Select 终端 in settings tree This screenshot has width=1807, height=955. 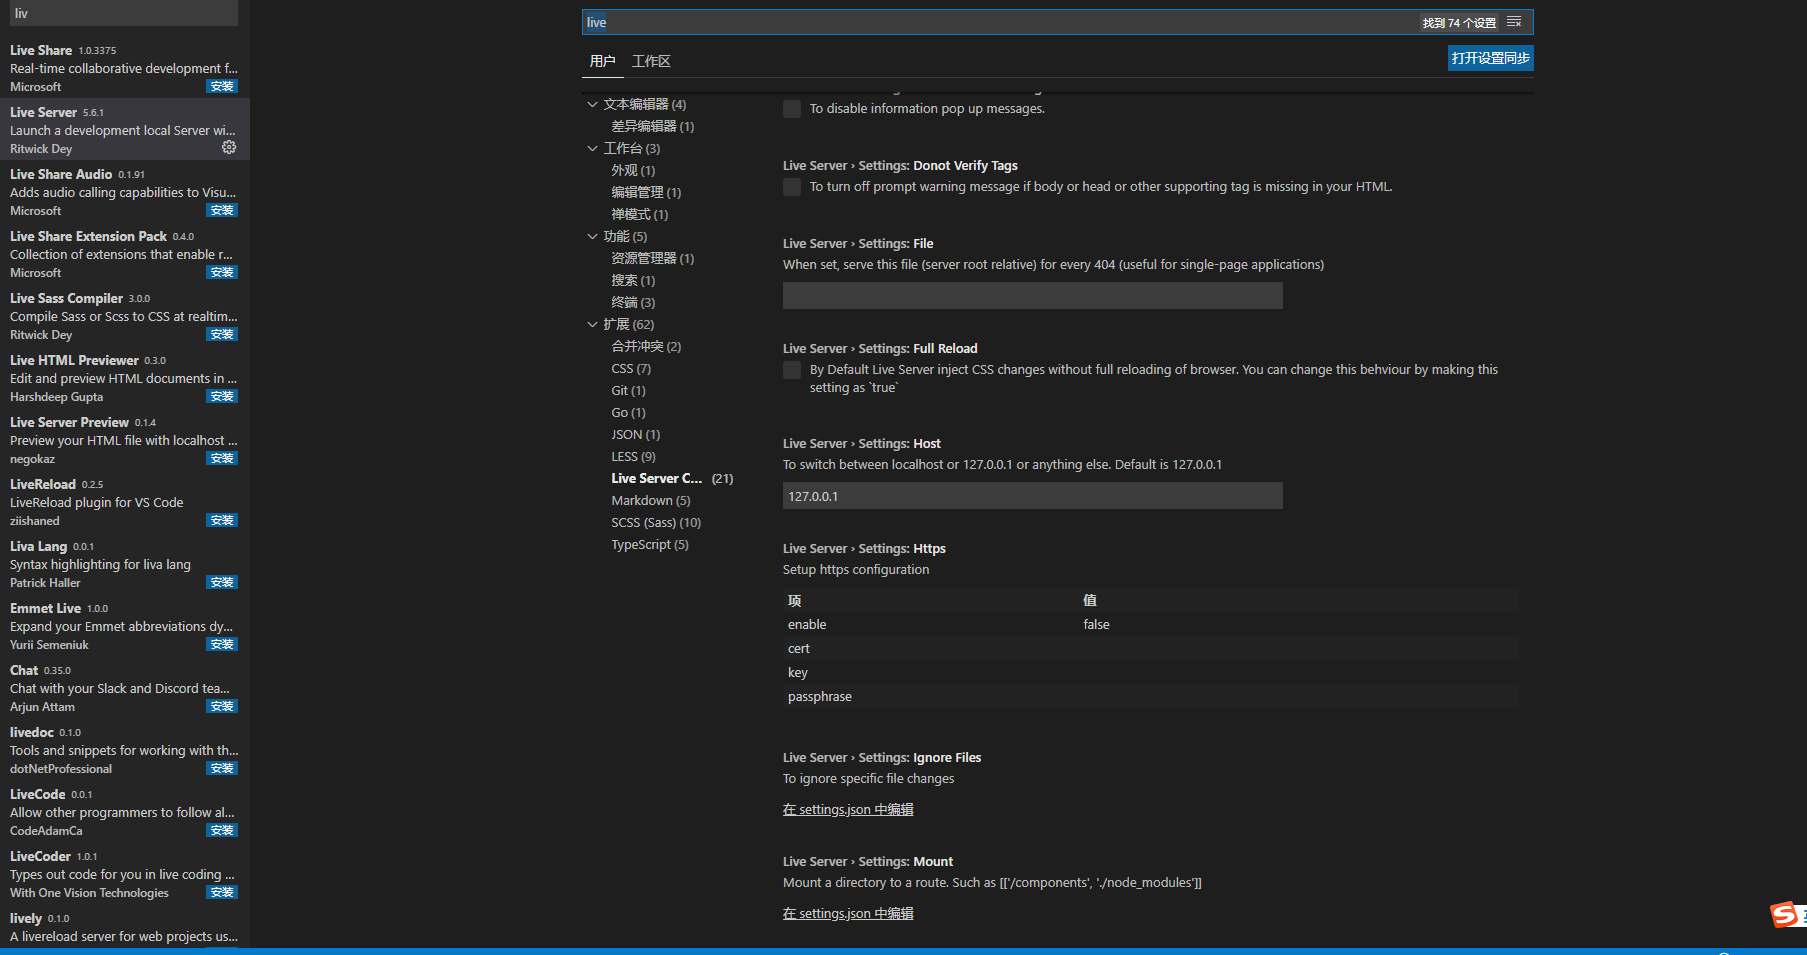point(633,302)
